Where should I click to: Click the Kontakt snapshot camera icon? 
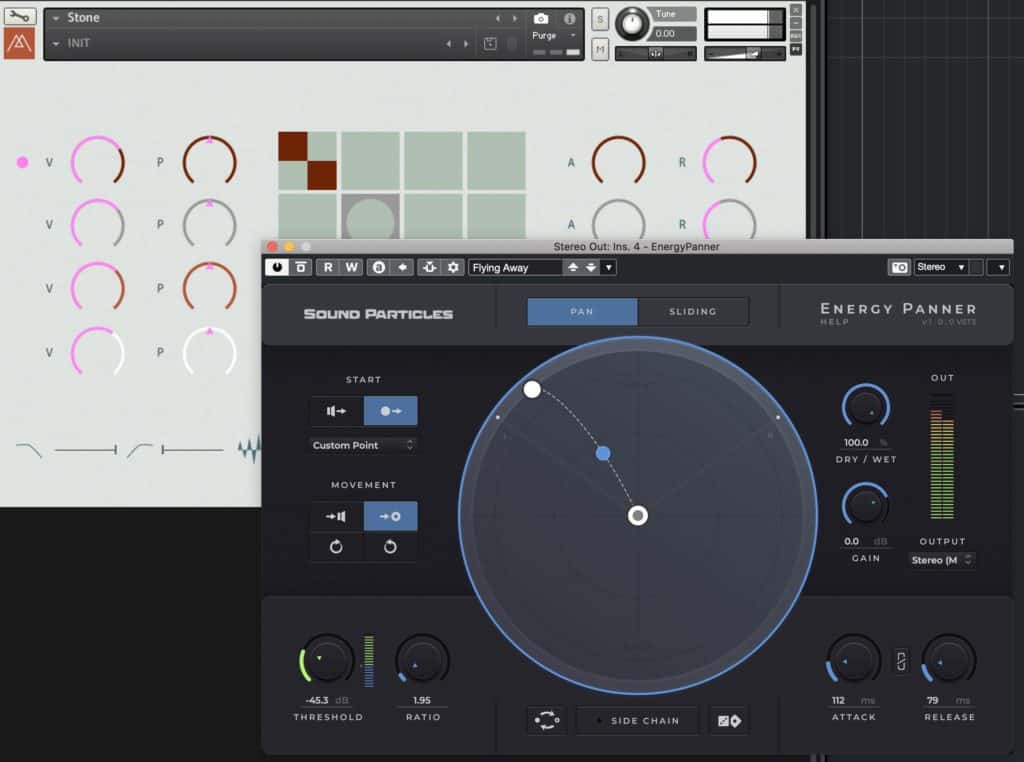541,18
